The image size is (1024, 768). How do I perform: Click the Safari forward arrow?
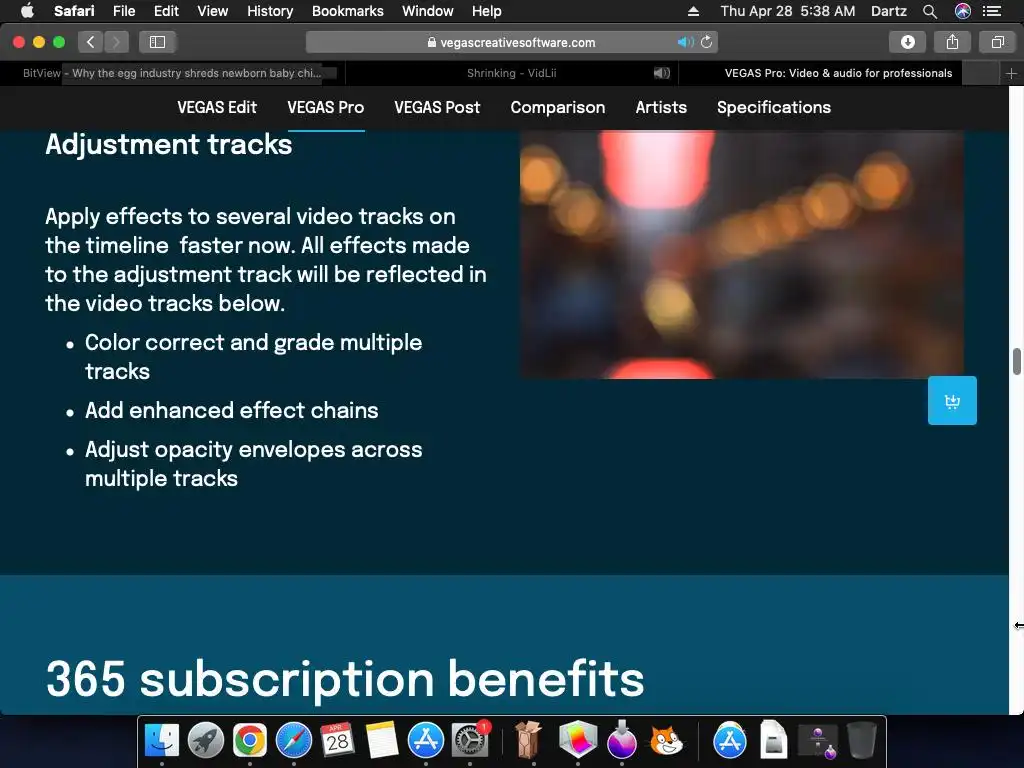tap(116, 42)
